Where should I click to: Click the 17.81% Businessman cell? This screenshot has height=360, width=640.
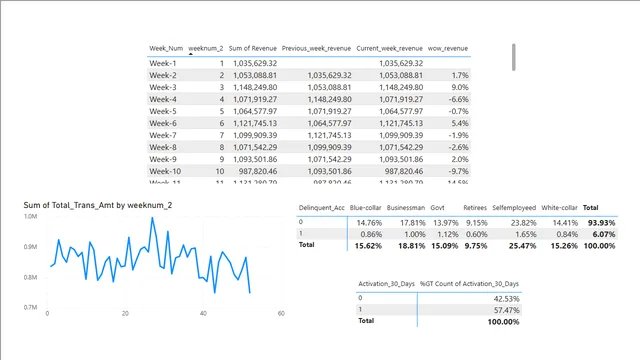click(x=413, y=223)
